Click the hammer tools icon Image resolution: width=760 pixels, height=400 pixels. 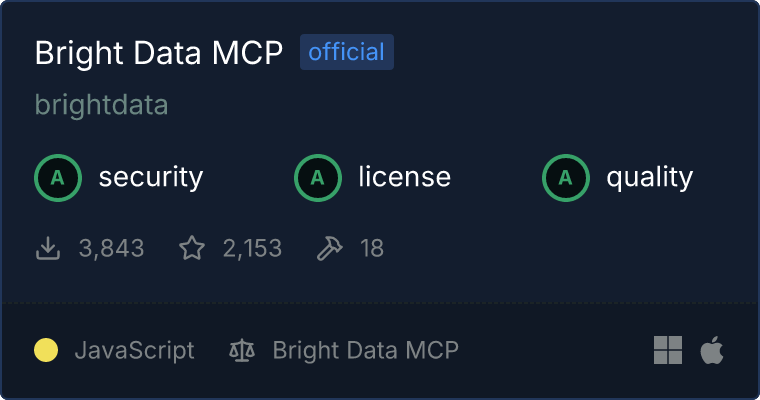pyautogui.click(x=329, y=248)
